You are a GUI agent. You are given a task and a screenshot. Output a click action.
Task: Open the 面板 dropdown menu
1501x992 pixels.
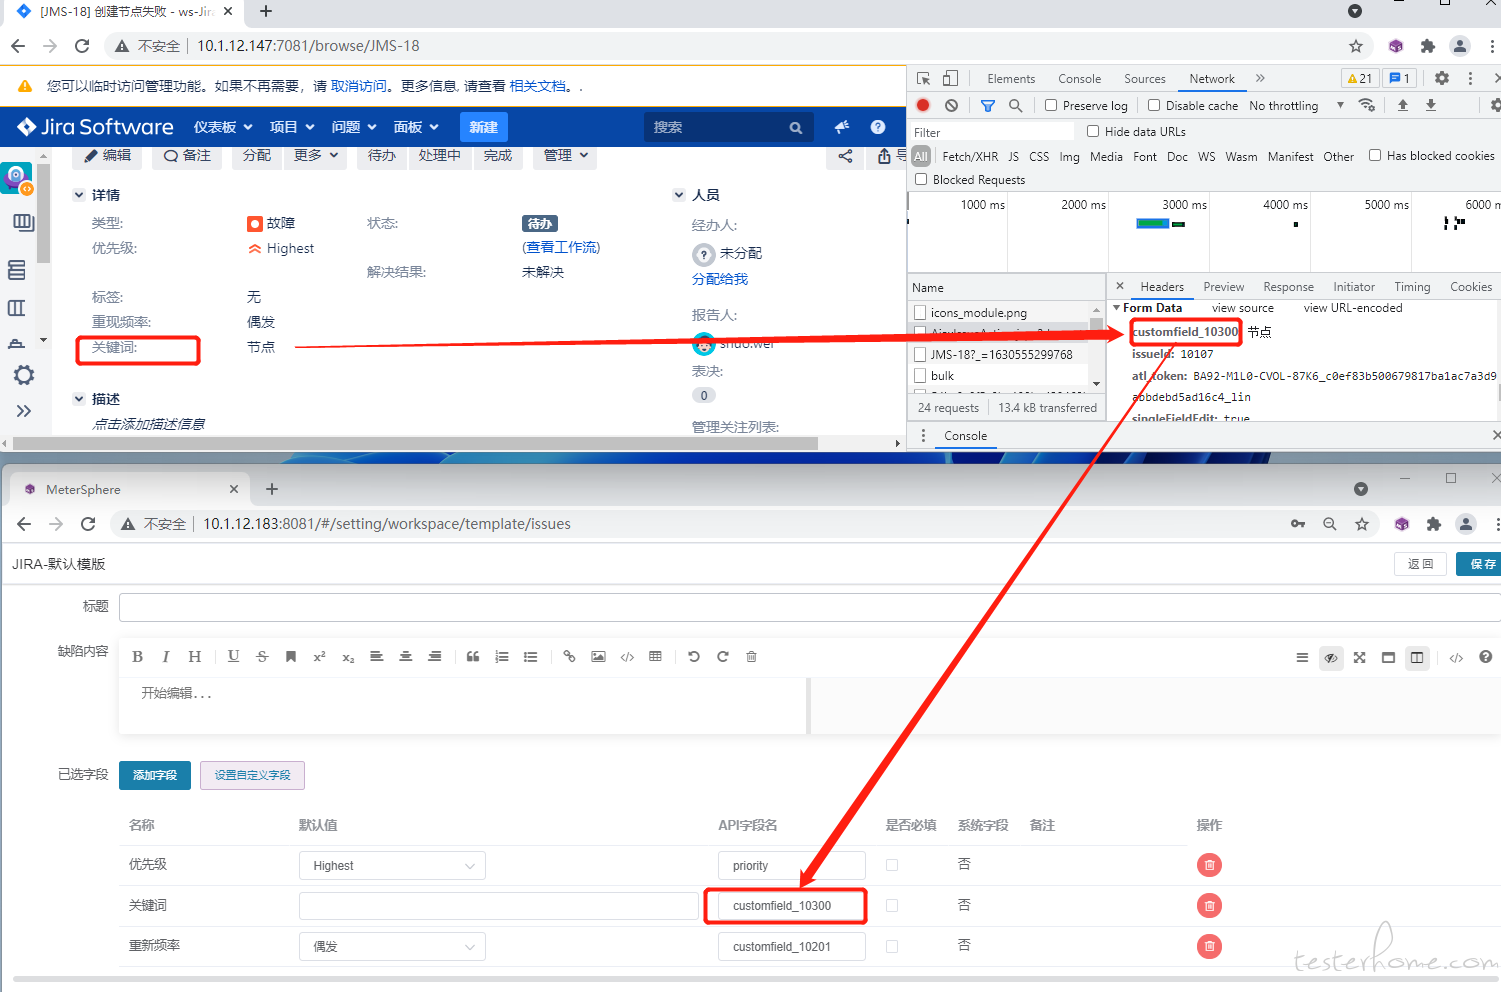(416, 127)
